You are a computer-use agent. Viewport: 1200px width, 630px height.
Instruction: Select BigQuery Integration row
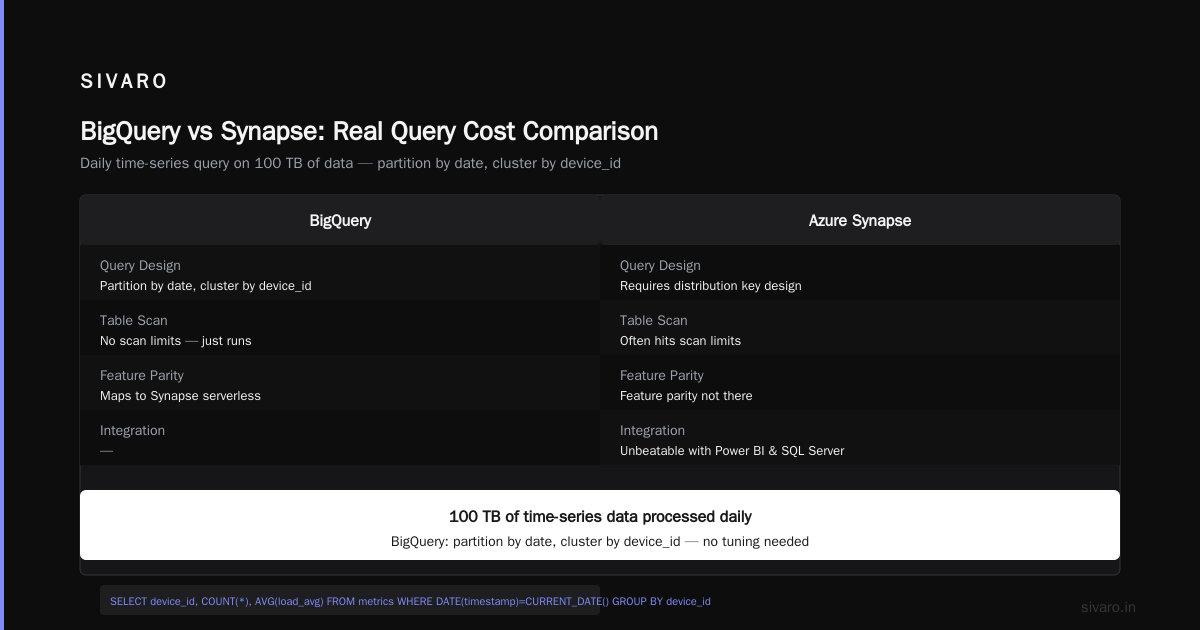point(340,438)
